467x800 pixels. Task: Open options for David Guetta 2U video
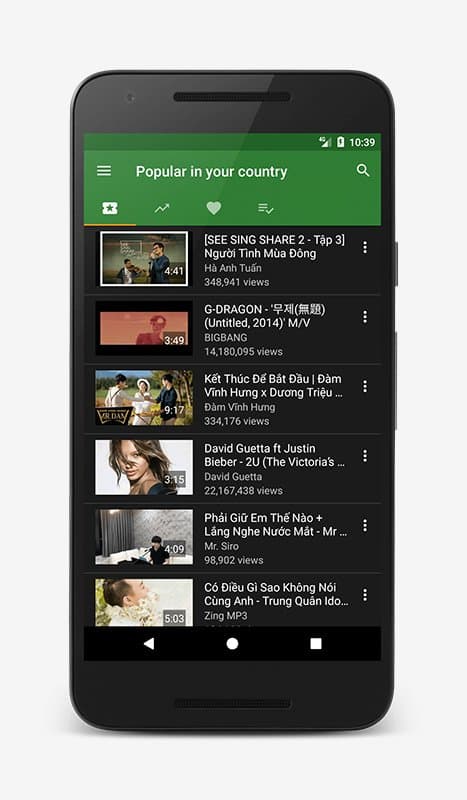(x=365, y=456)
